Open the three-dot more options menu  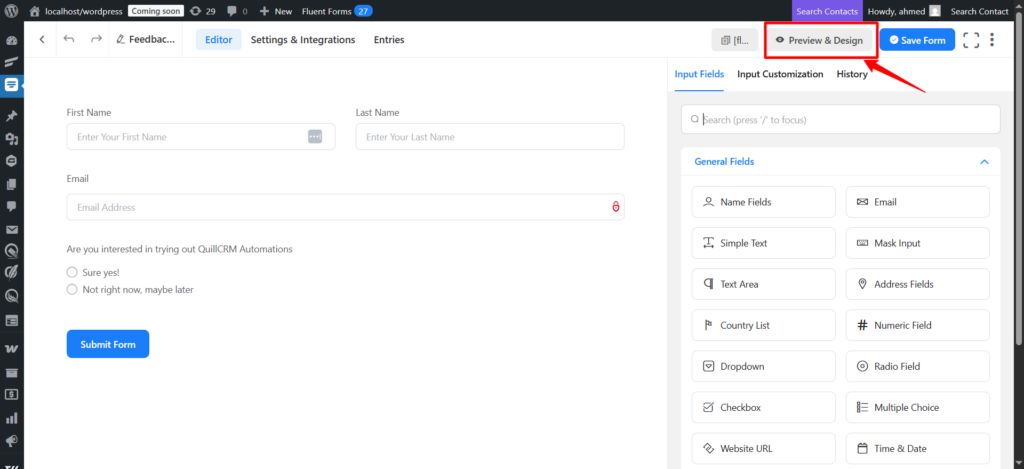point(992,40)
